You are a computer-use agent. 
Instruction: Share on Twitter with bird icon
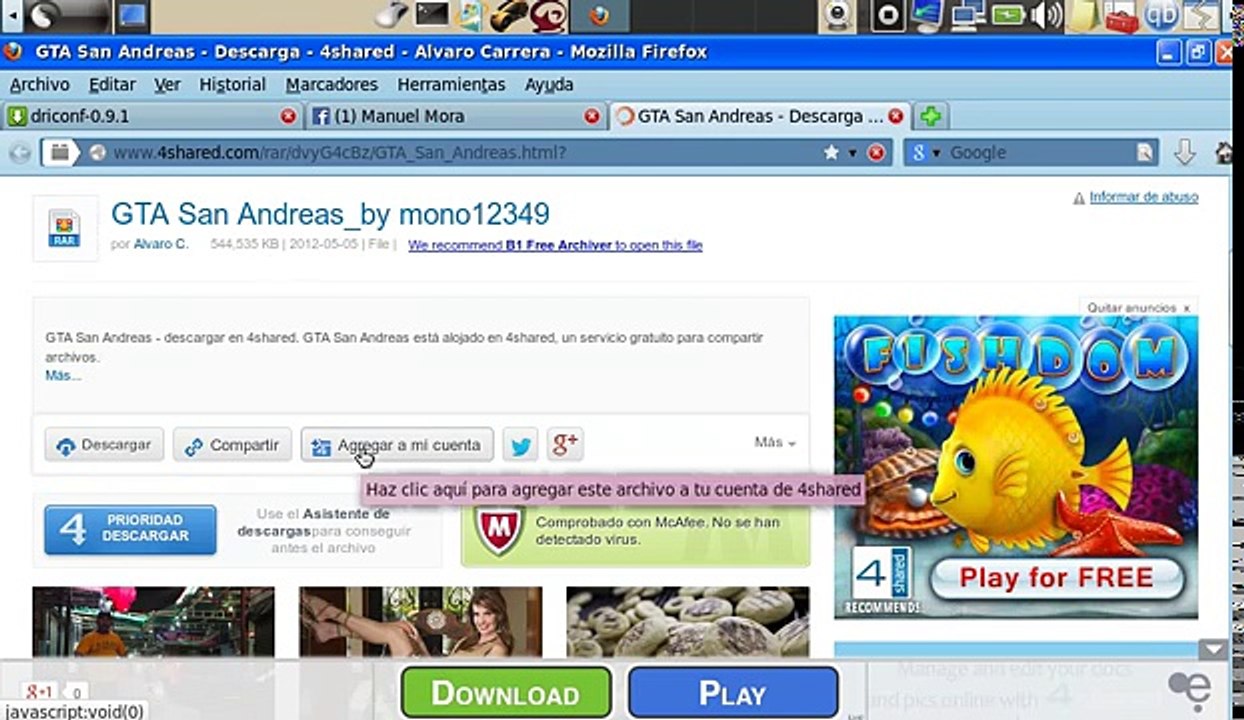[520, 445]
